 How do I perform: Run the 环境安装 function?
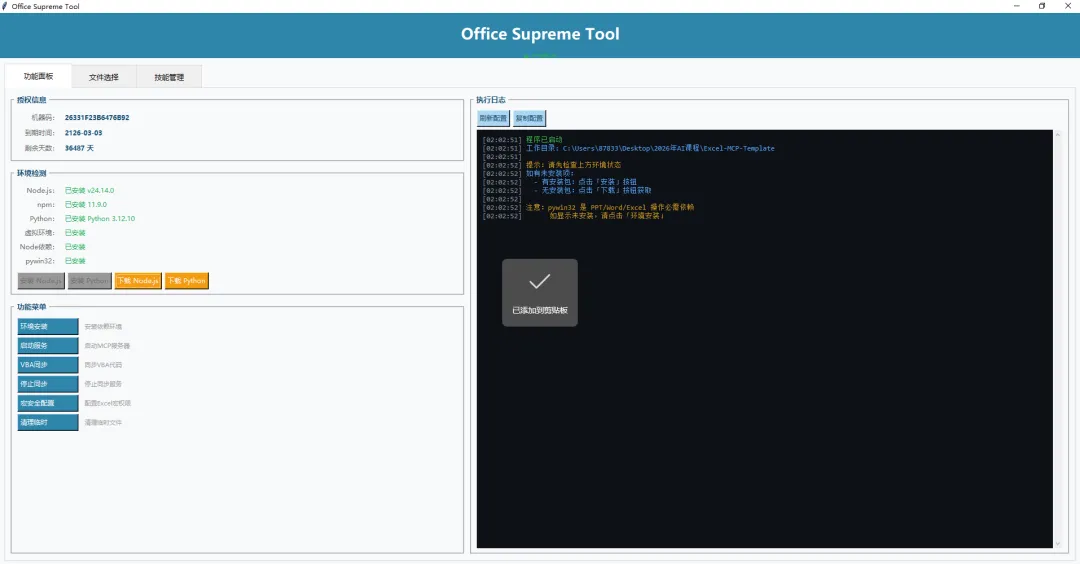(x=48, y=326)
